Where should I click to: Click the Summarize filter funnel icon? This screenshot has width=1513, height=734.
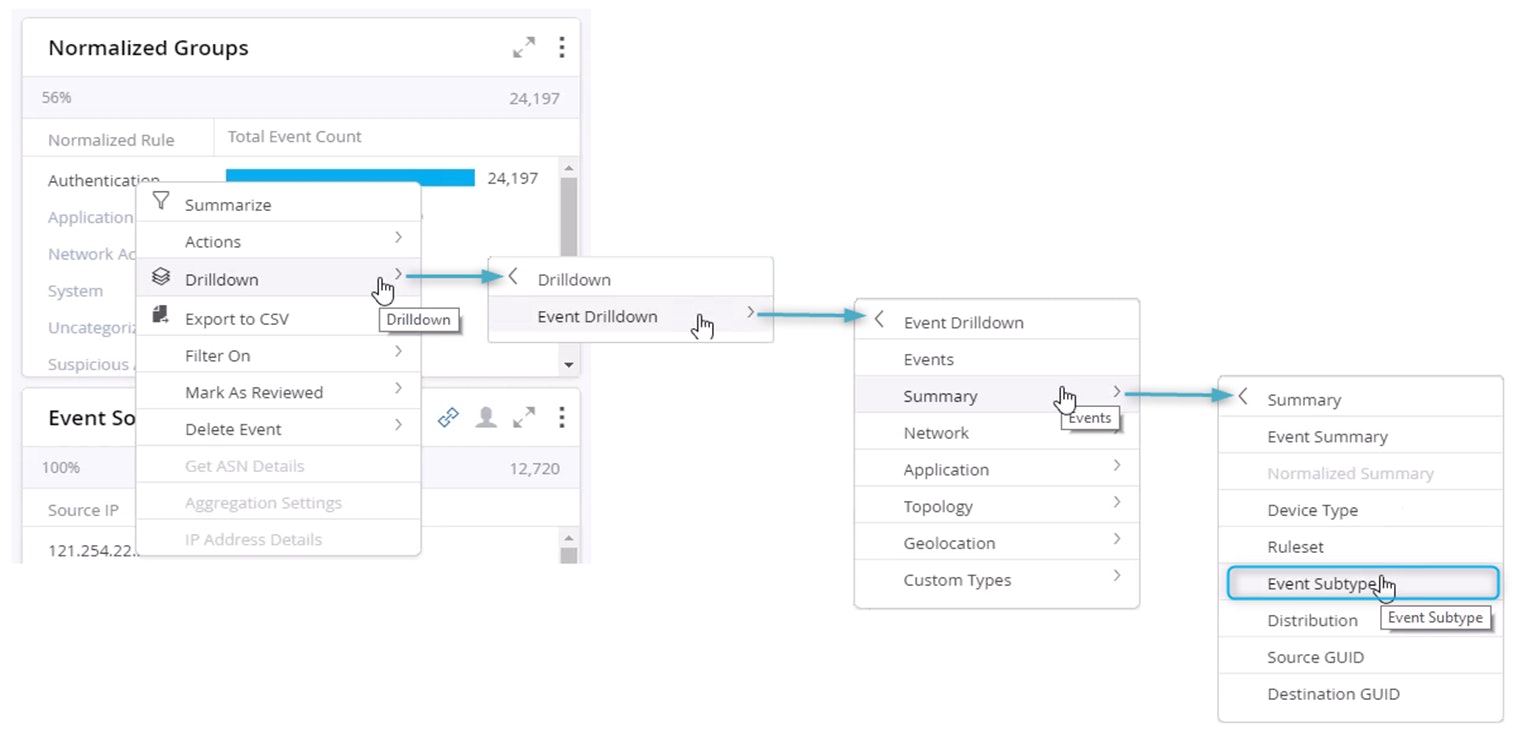(160, 202)
